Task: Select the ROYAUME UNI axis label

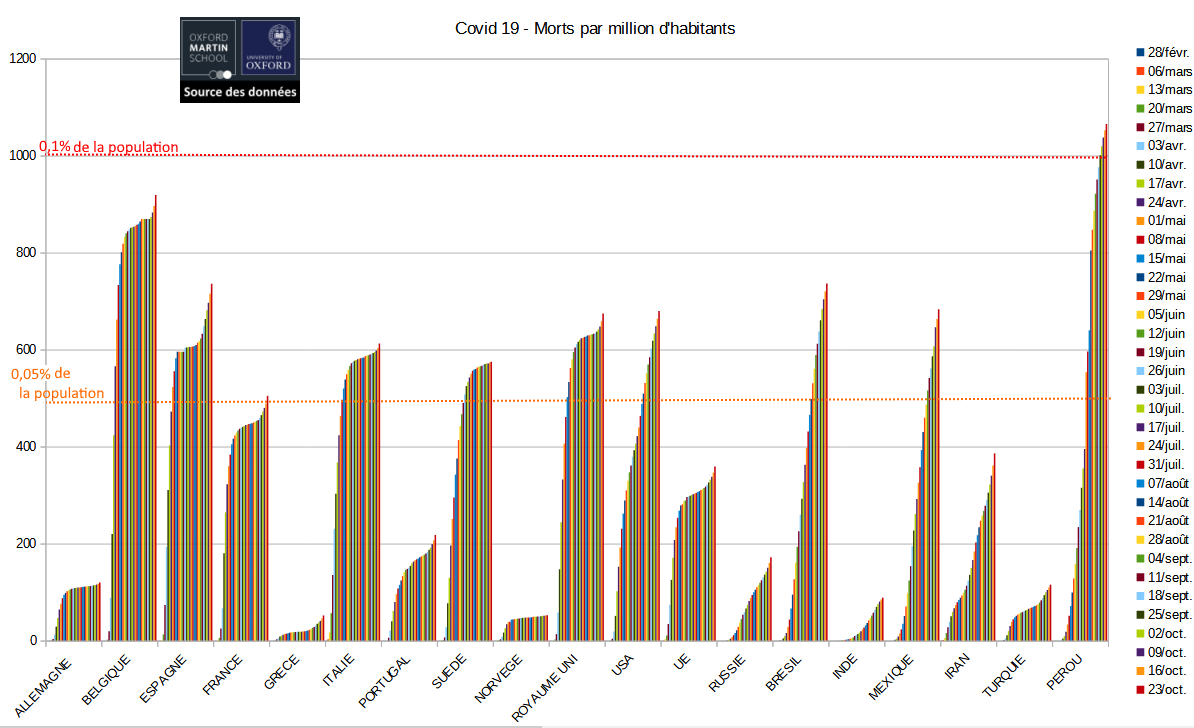Action: (546, 688)
